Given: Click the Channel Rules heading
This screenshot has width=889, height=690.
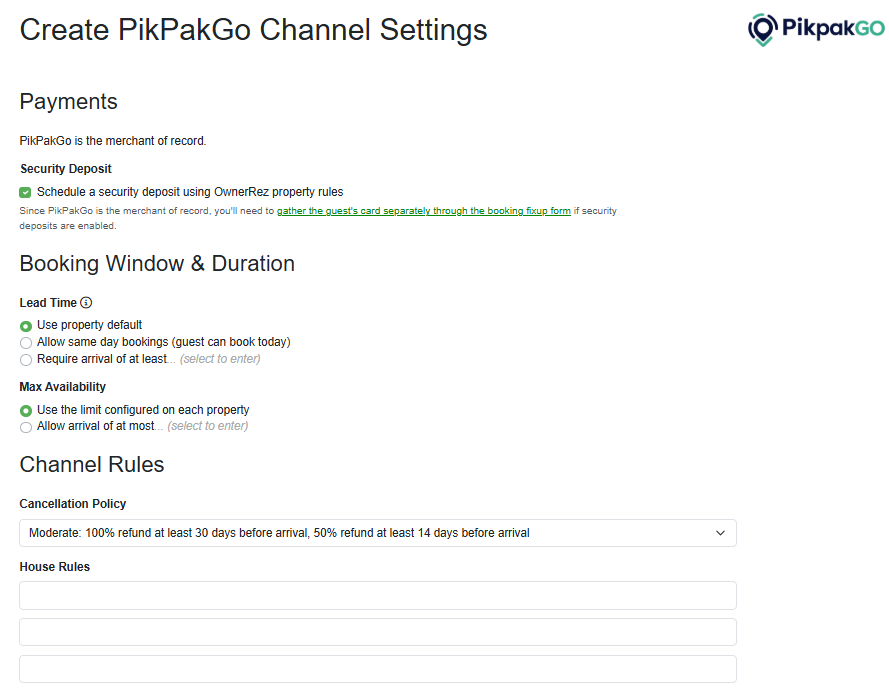Looking at the screenshot, I should [92, 464].
